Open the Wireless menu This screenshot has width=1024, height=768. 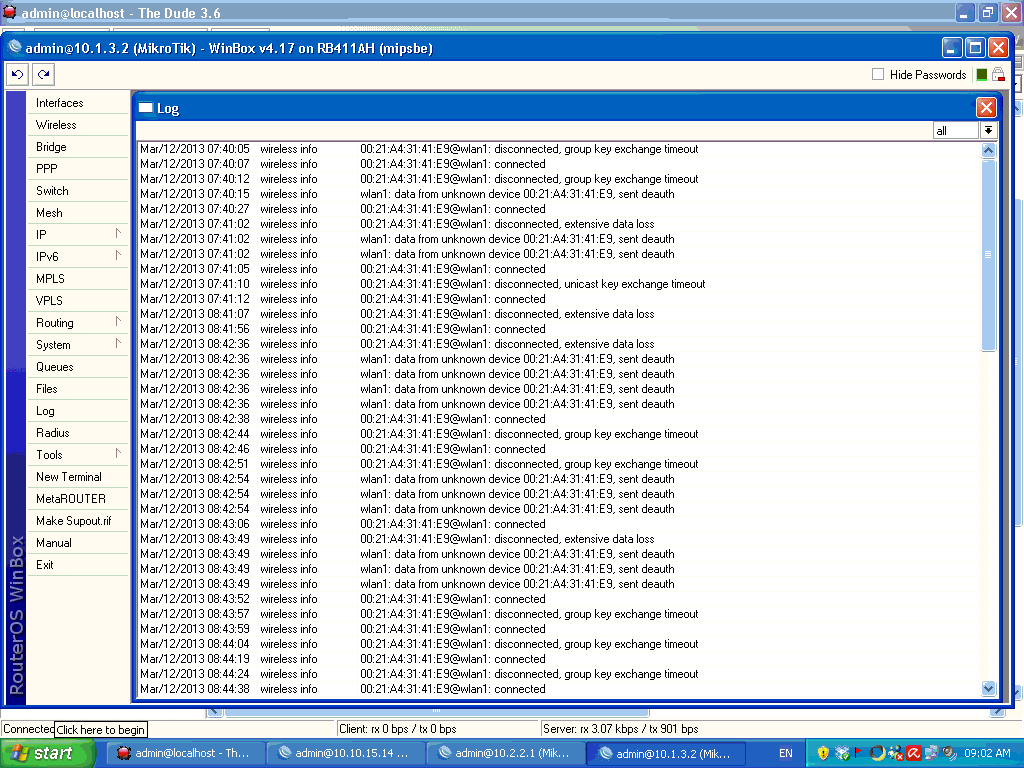[78, 125]
